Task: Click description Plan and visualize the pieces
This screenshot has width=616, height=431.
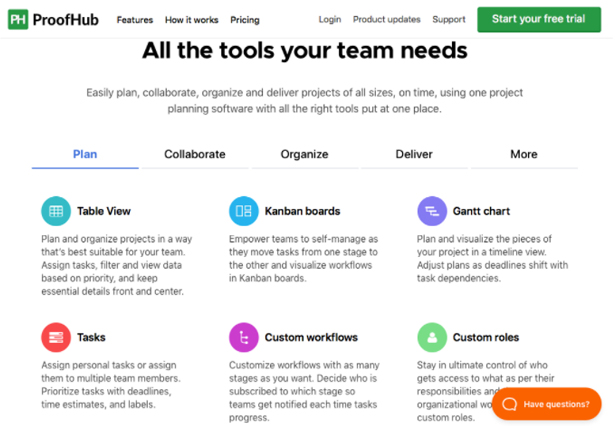Action: click(x=492, y=258)
